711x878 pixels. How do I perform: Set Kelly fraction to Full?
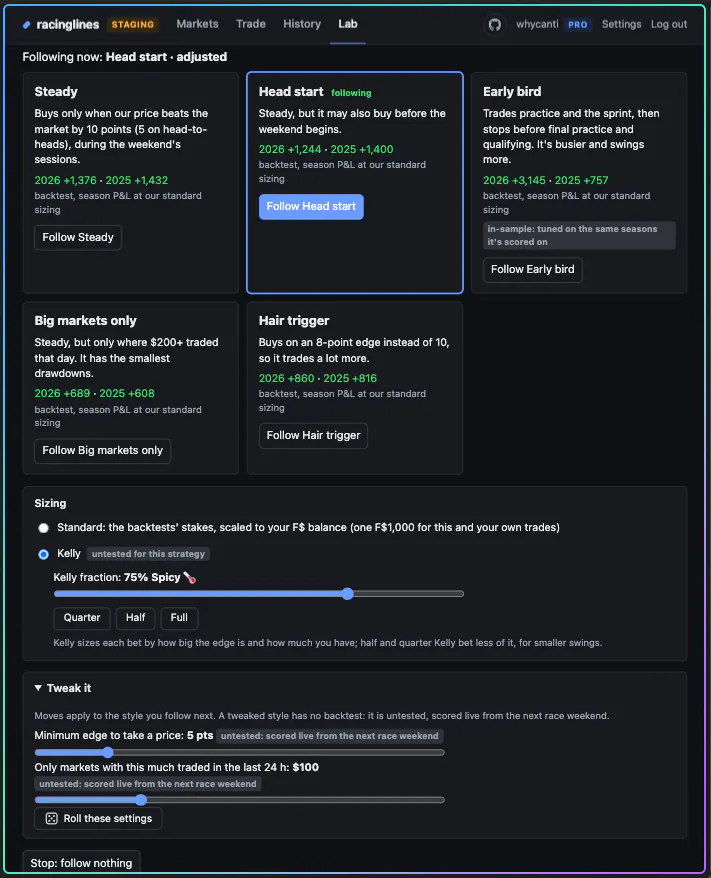179,618
